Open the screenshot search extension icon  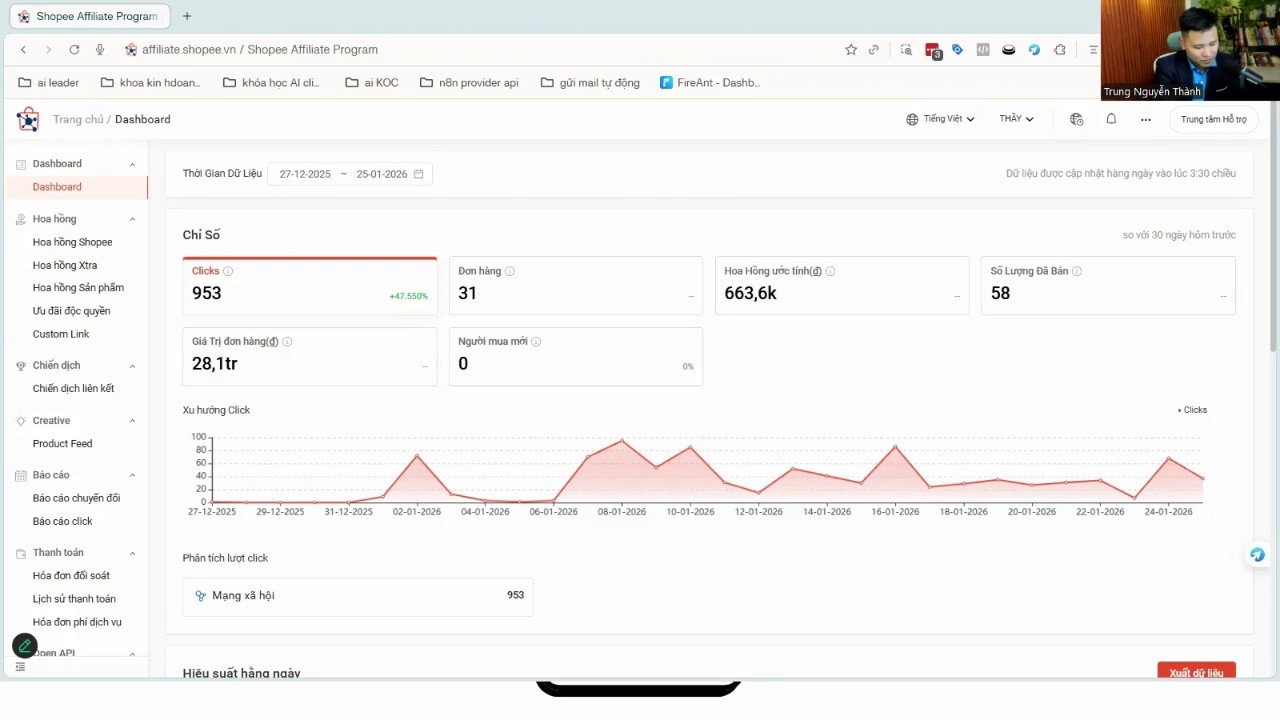[x=906, y=50]
